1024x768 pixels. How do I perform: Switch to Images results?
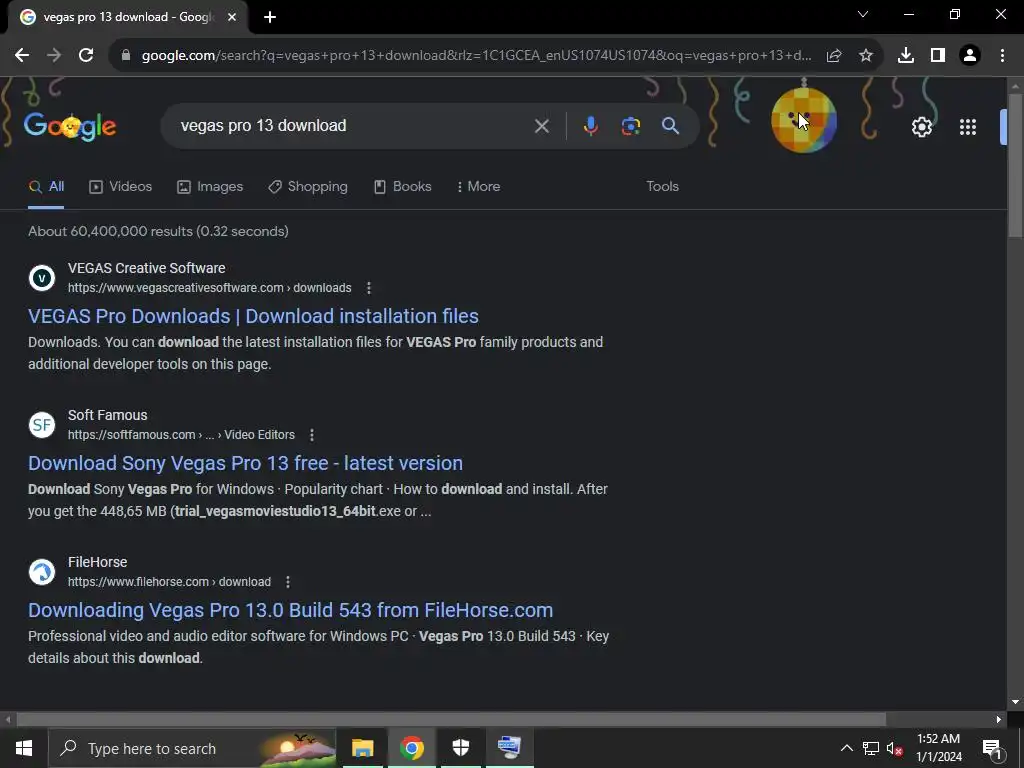click(x=210, y=187)
